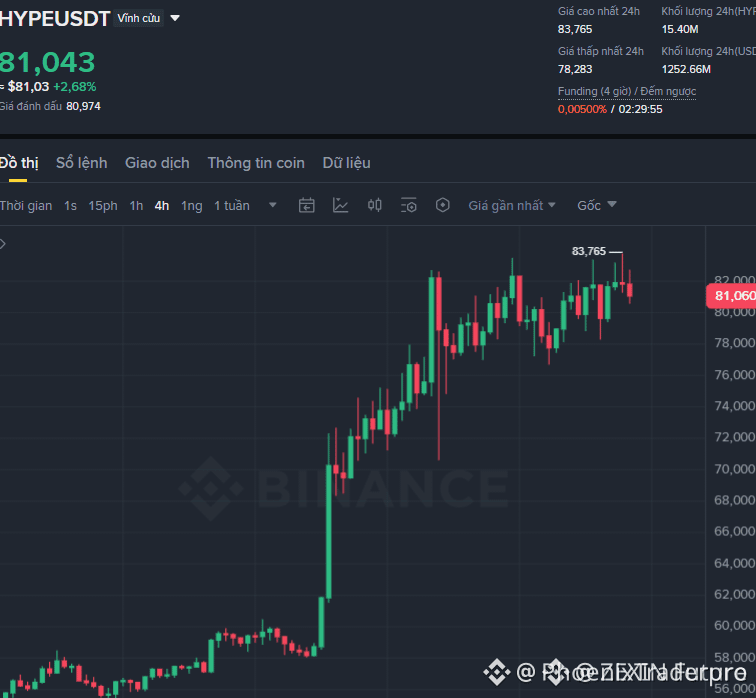The image size is (756, 698).
Task: Click the HYPEUSDT pair title
Action: click(54, 19)
